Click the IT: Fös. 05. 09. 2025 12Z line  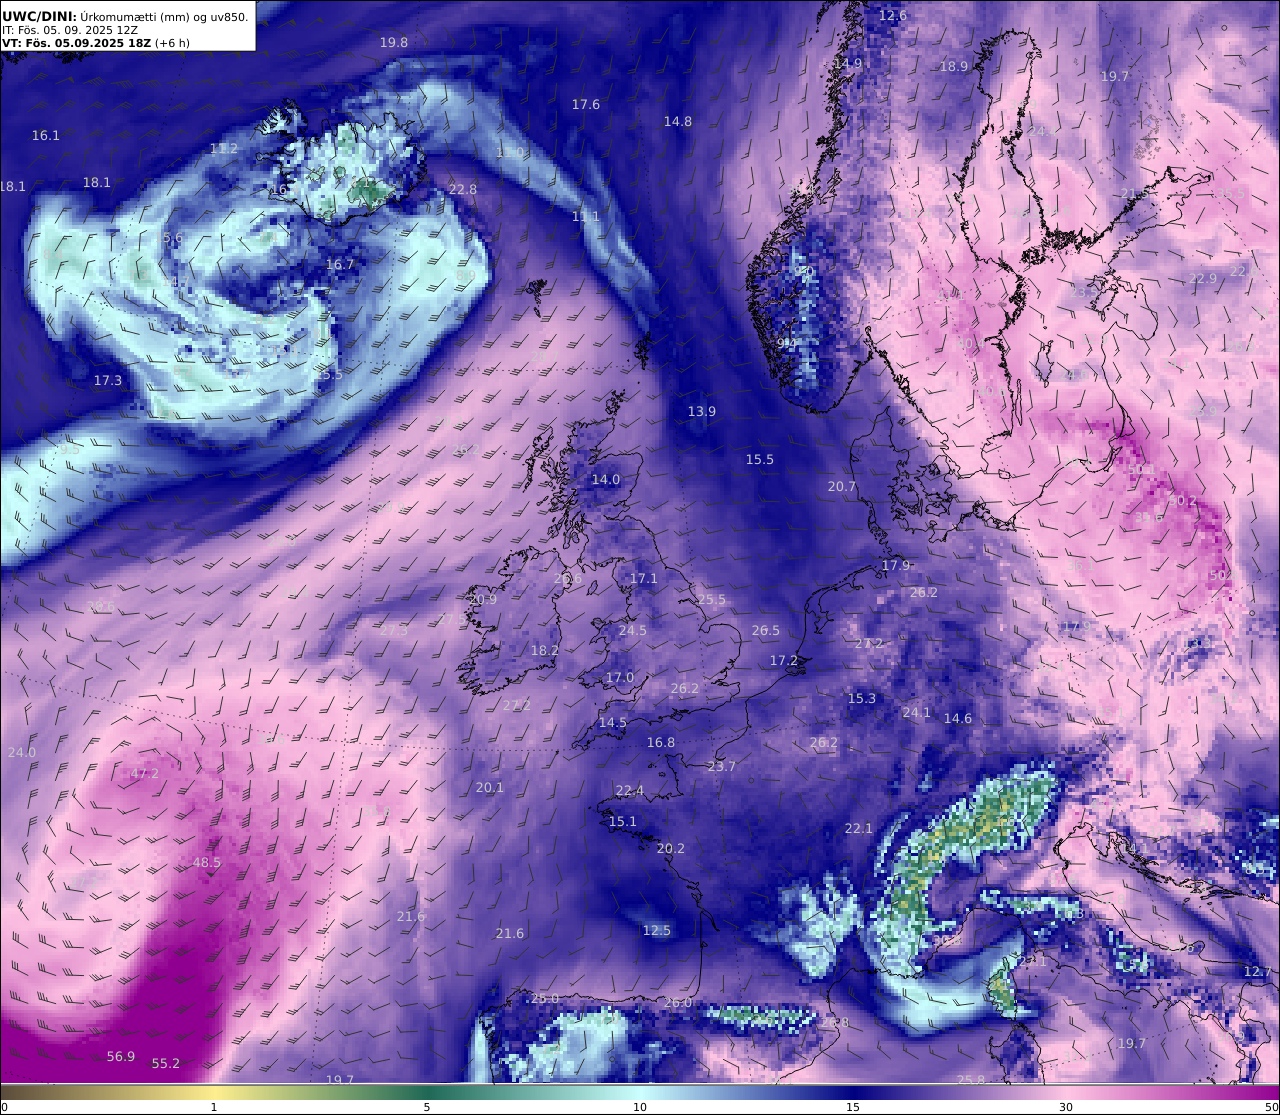70,30
